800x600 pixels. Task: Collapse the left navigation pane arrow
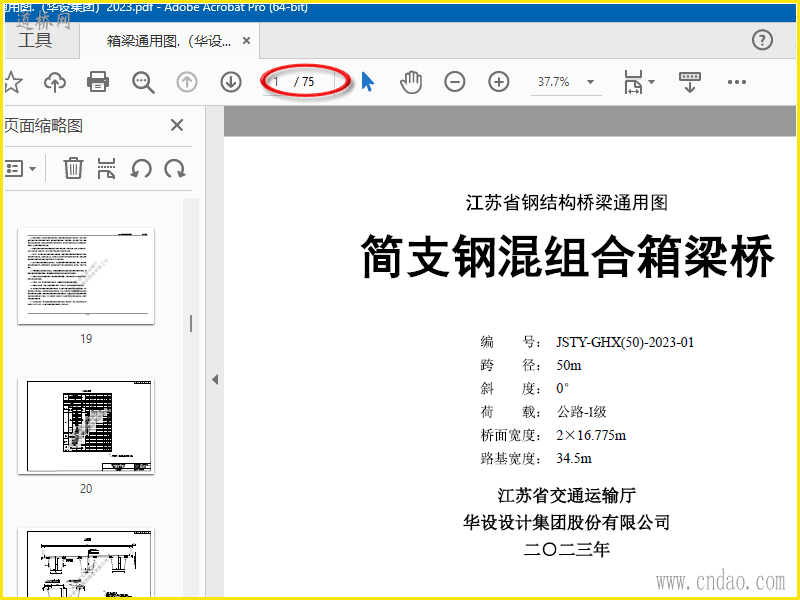(x=215, y=379)
